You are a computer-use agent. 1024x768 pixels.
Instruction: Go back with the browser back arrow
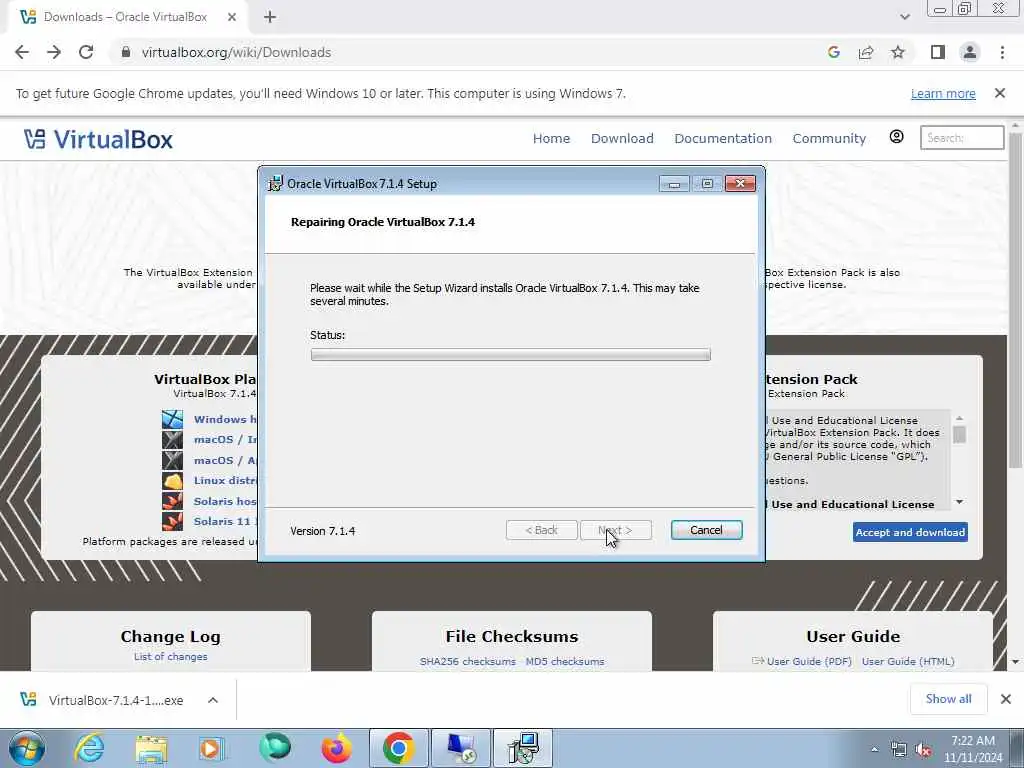(22, 52)
